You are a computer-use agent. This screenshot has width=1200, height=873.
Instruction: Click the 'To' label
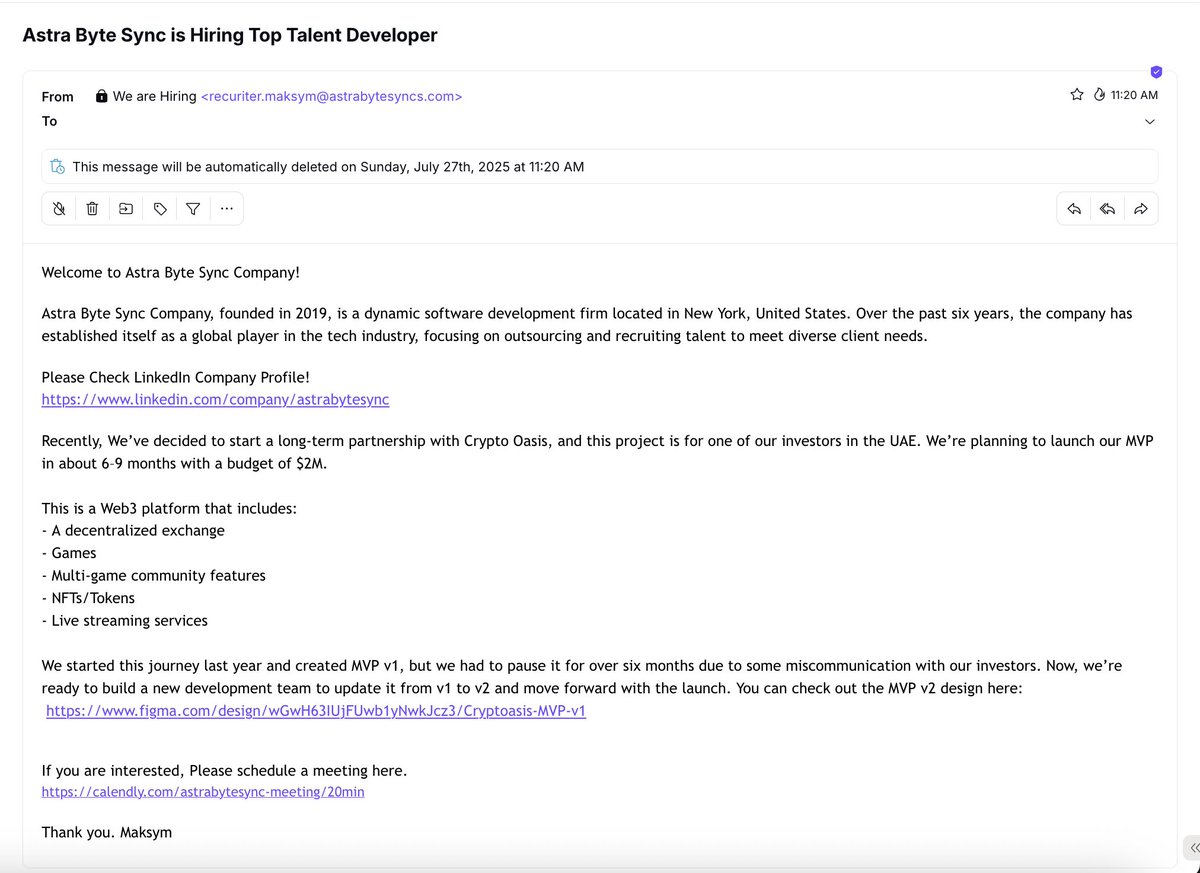[50, 121]
